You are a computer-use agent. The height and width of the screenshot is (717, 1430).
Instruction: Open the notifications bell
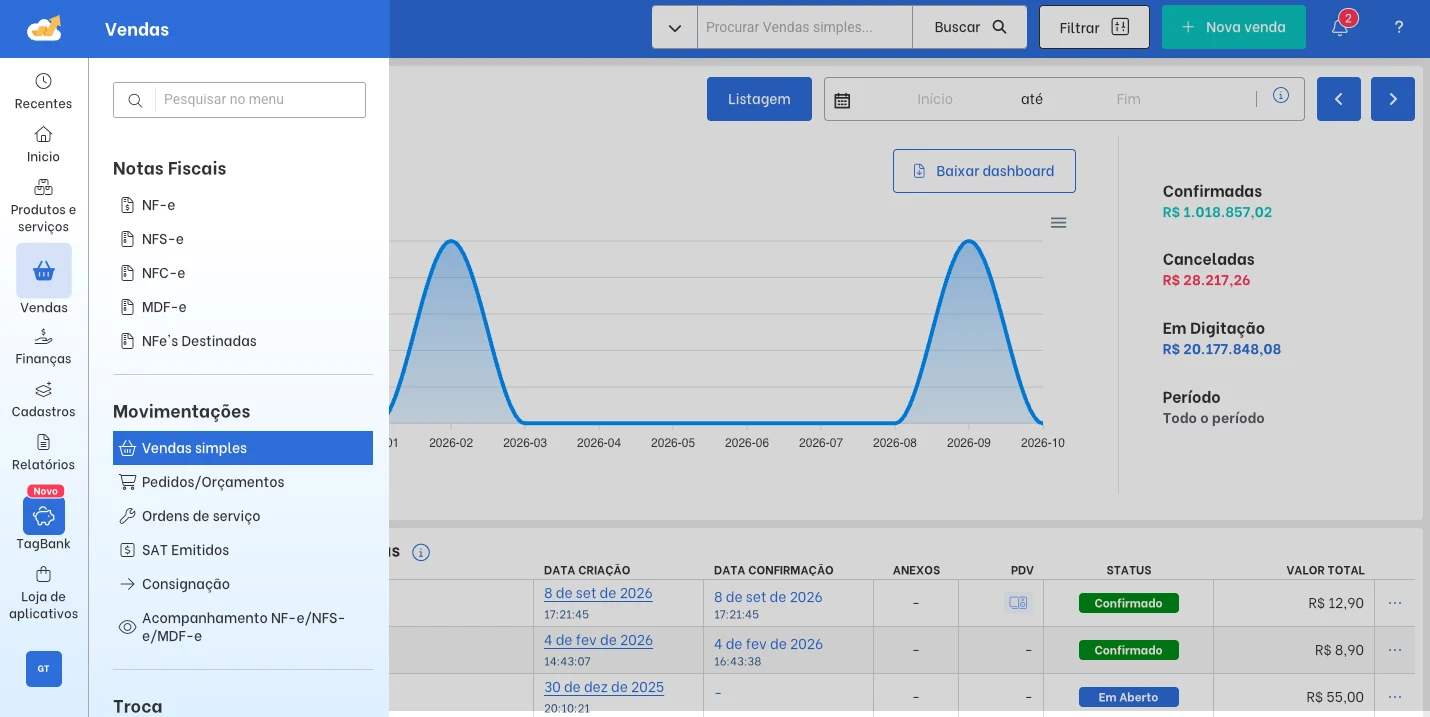[1340, 28]
